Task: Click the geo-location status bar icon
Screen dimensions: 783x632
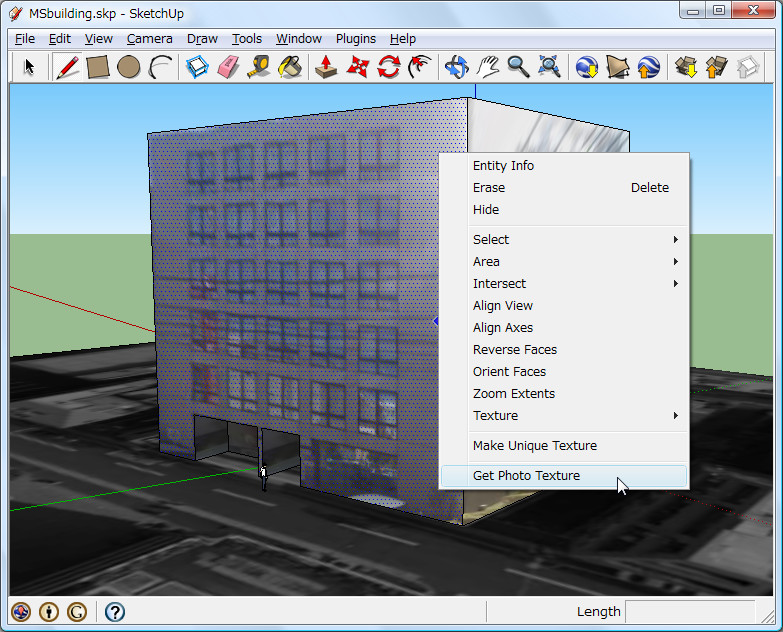Action: [21, 612]
